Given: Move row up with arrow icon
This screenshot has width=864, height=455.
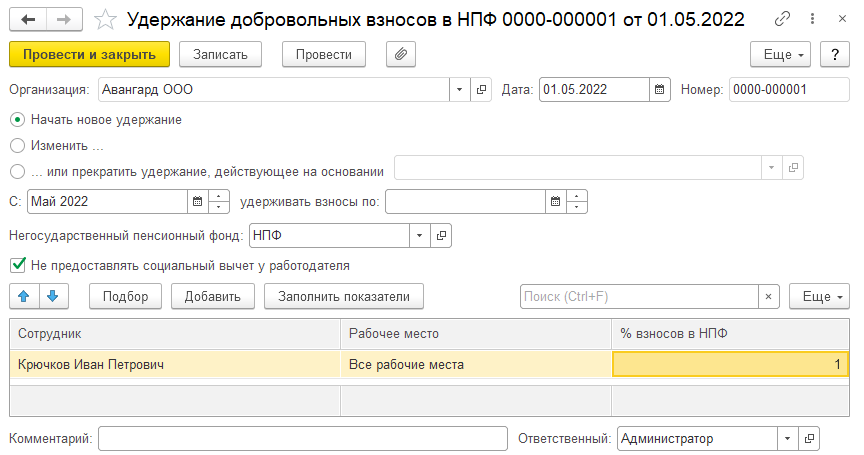Looking at the screenshot, I should pos(24,296).
